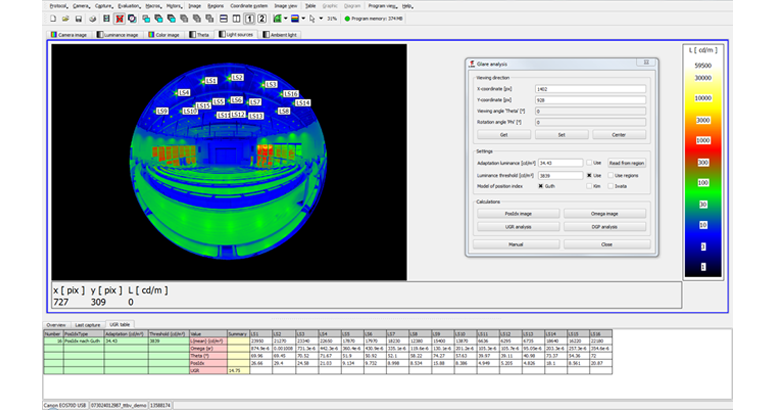Click the third gray stacked-images icon

click(210, 19)
